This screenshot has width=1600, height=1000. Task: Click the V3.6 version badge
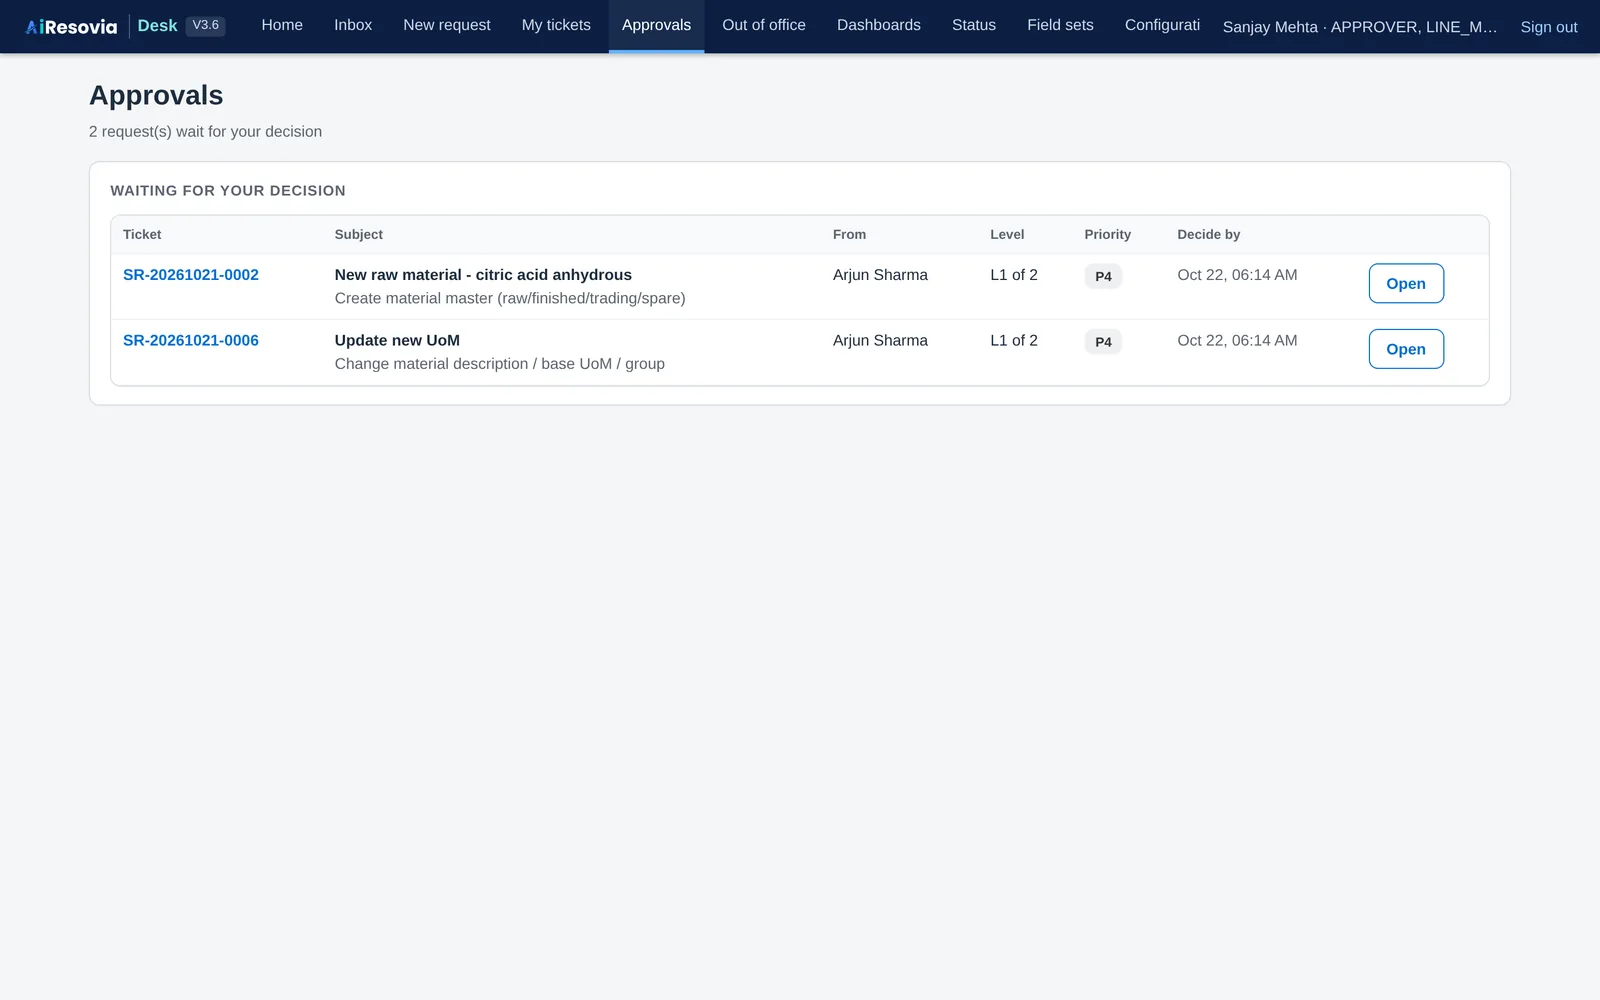pyautogui.click(x=206, y=25)
